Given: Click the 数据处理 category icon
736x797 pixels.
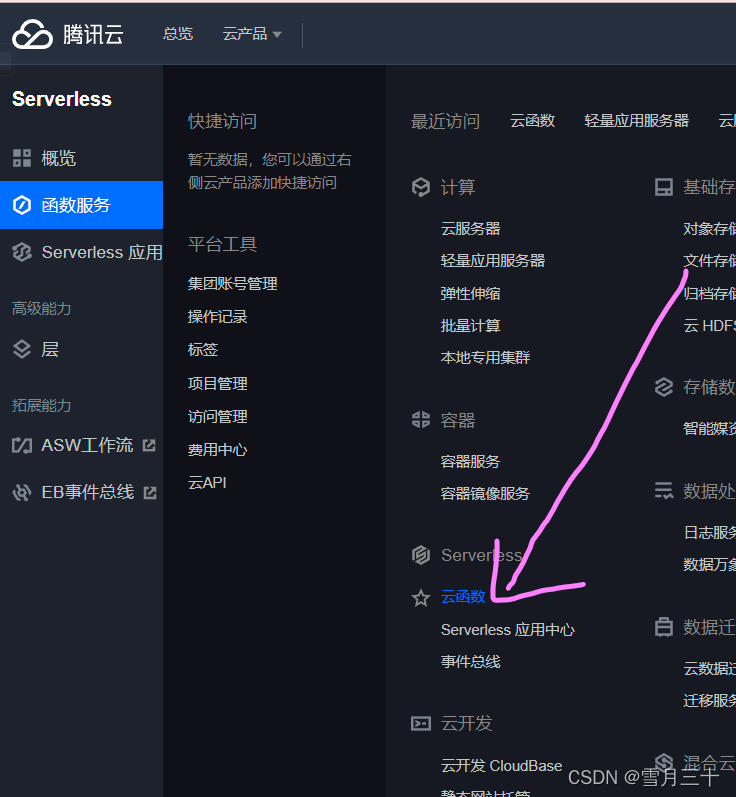Looking at the screenshot, I should [664, 491].
